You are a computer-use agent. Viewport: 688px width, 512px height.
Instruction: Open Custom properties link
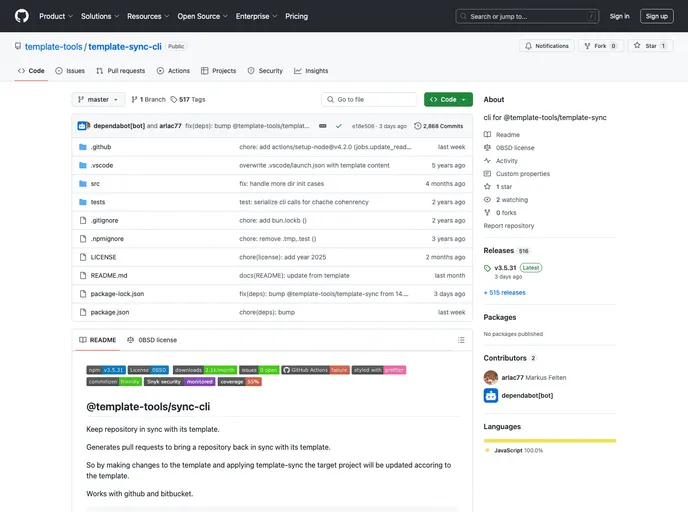pos(522,174)
